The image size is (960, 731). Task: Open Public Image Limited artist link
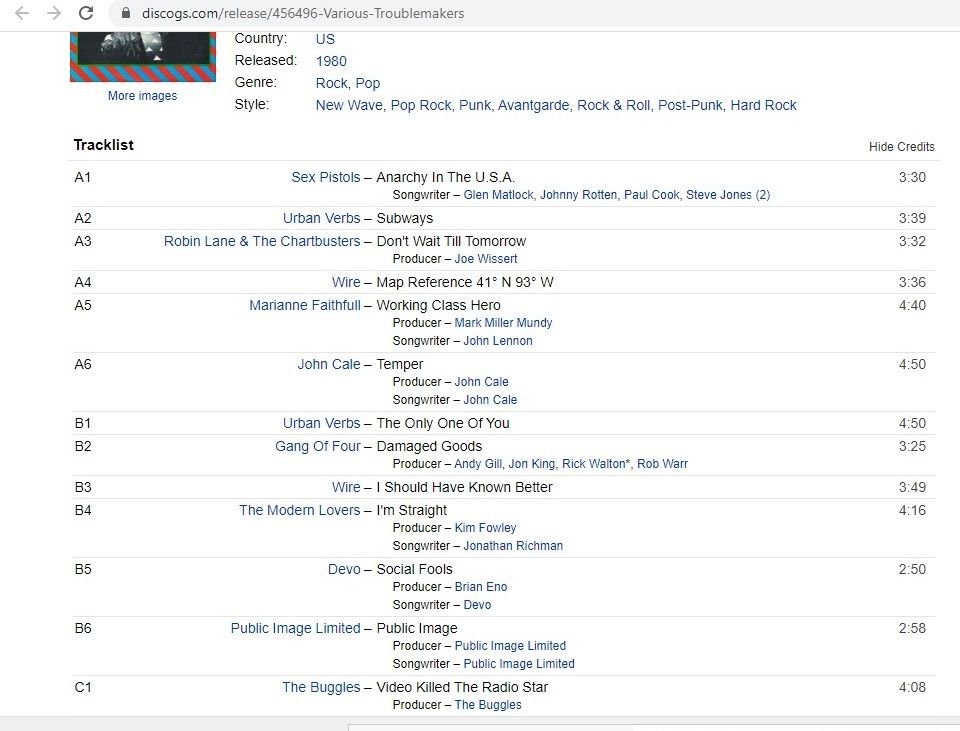pos(296,628)
